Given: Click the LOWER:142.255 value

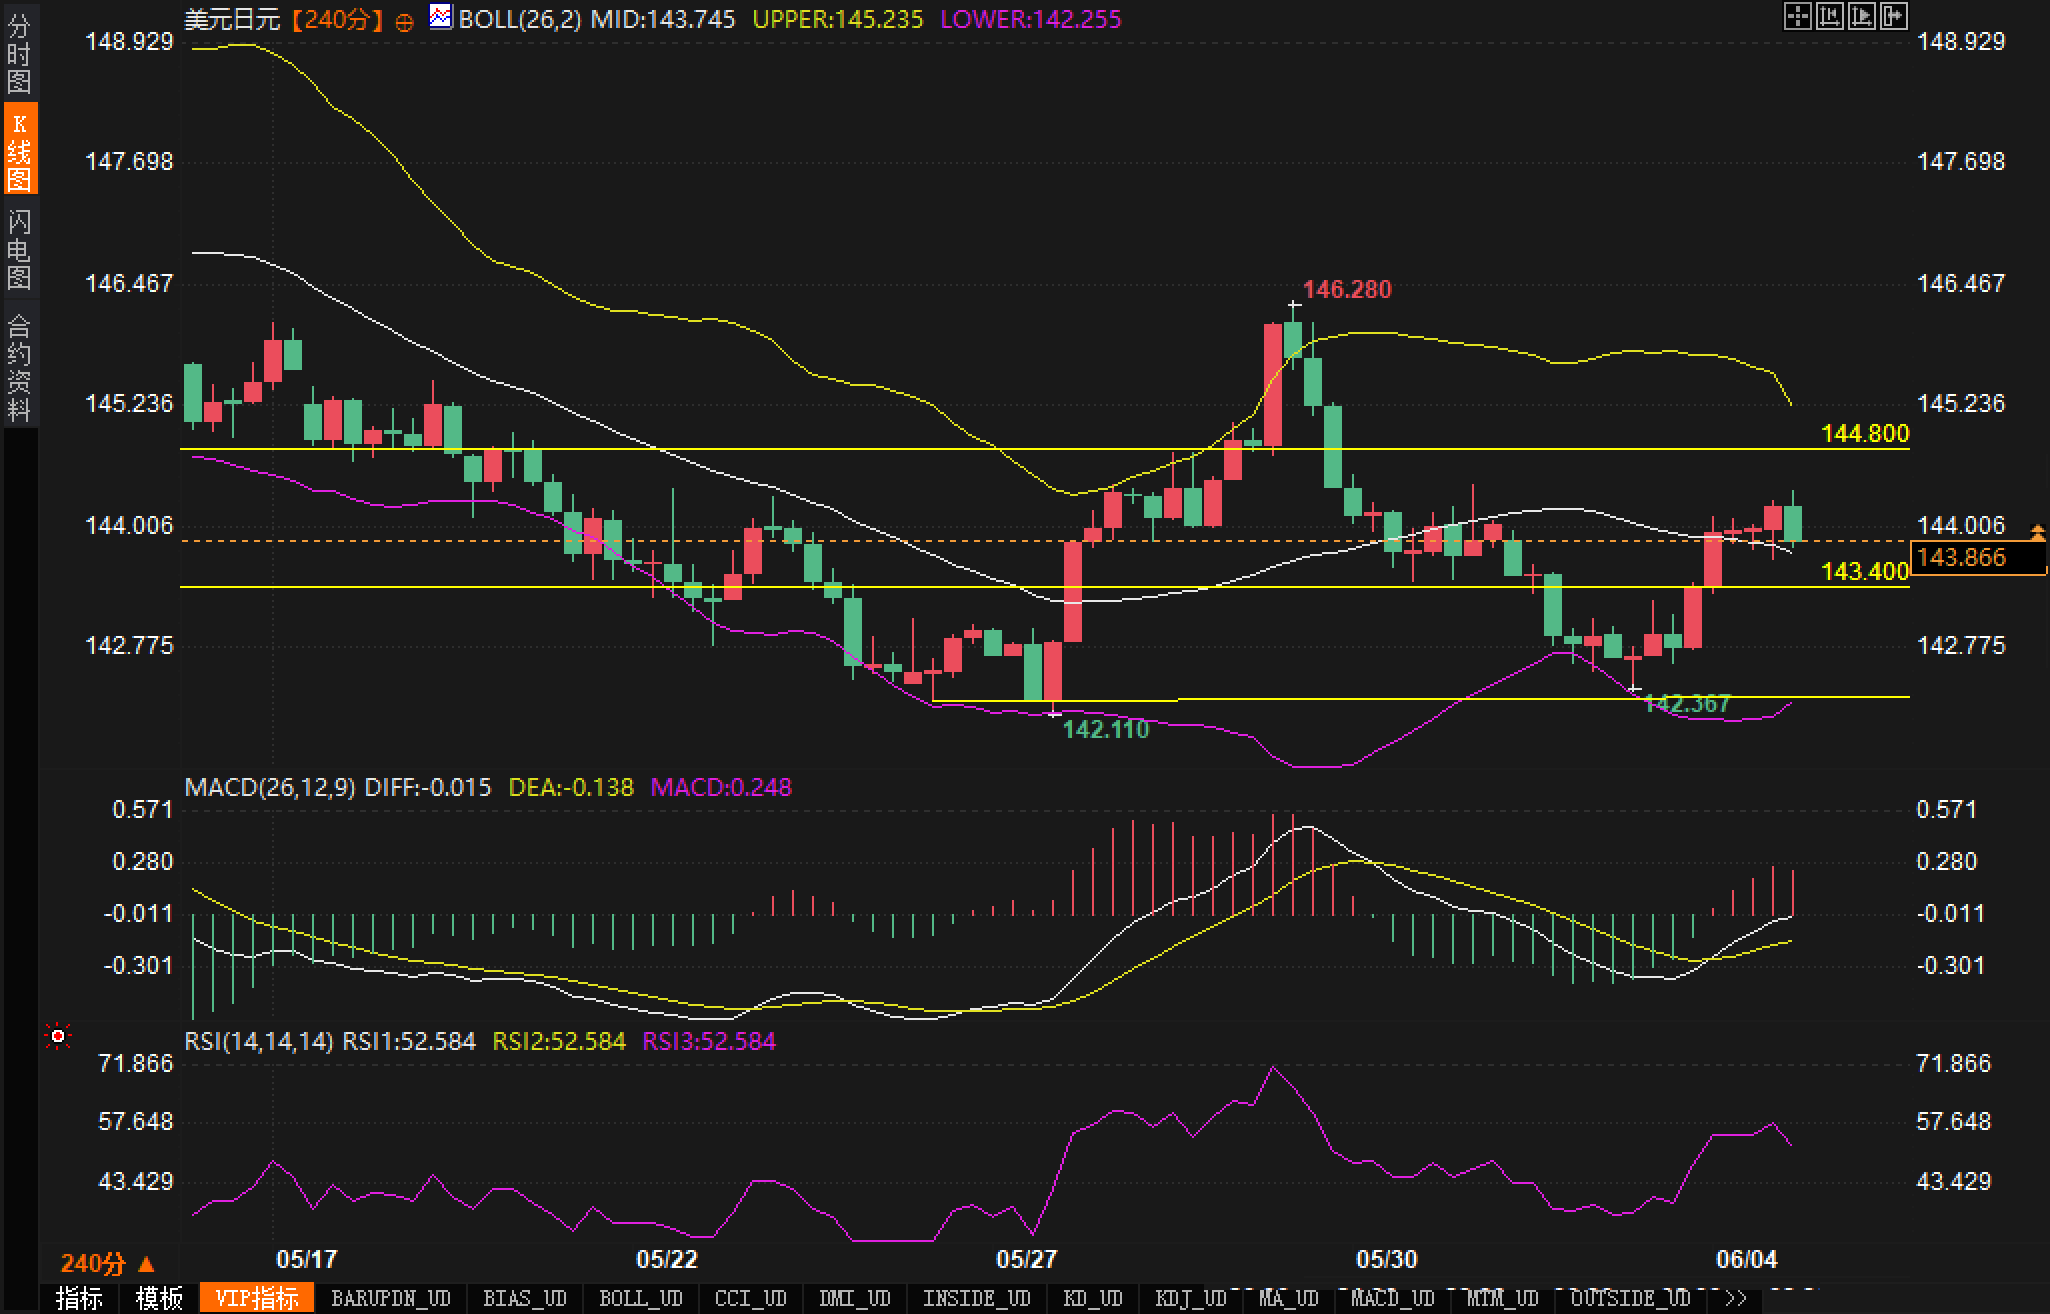Looking at the screenshot, I should click(1031, 19).
